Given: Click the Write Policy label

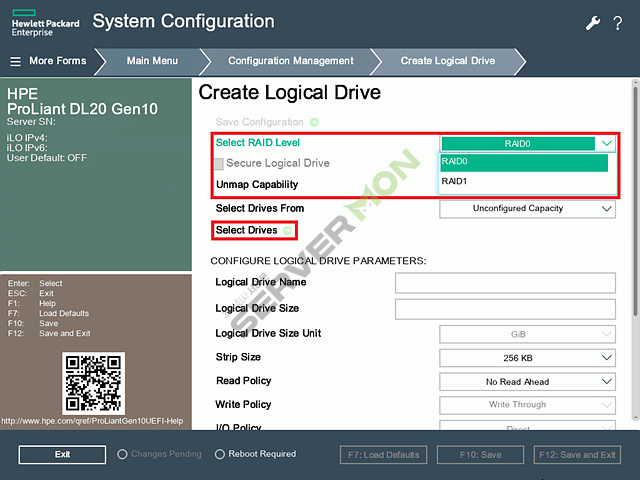Looking at the screenshot, I should [243, 404].
